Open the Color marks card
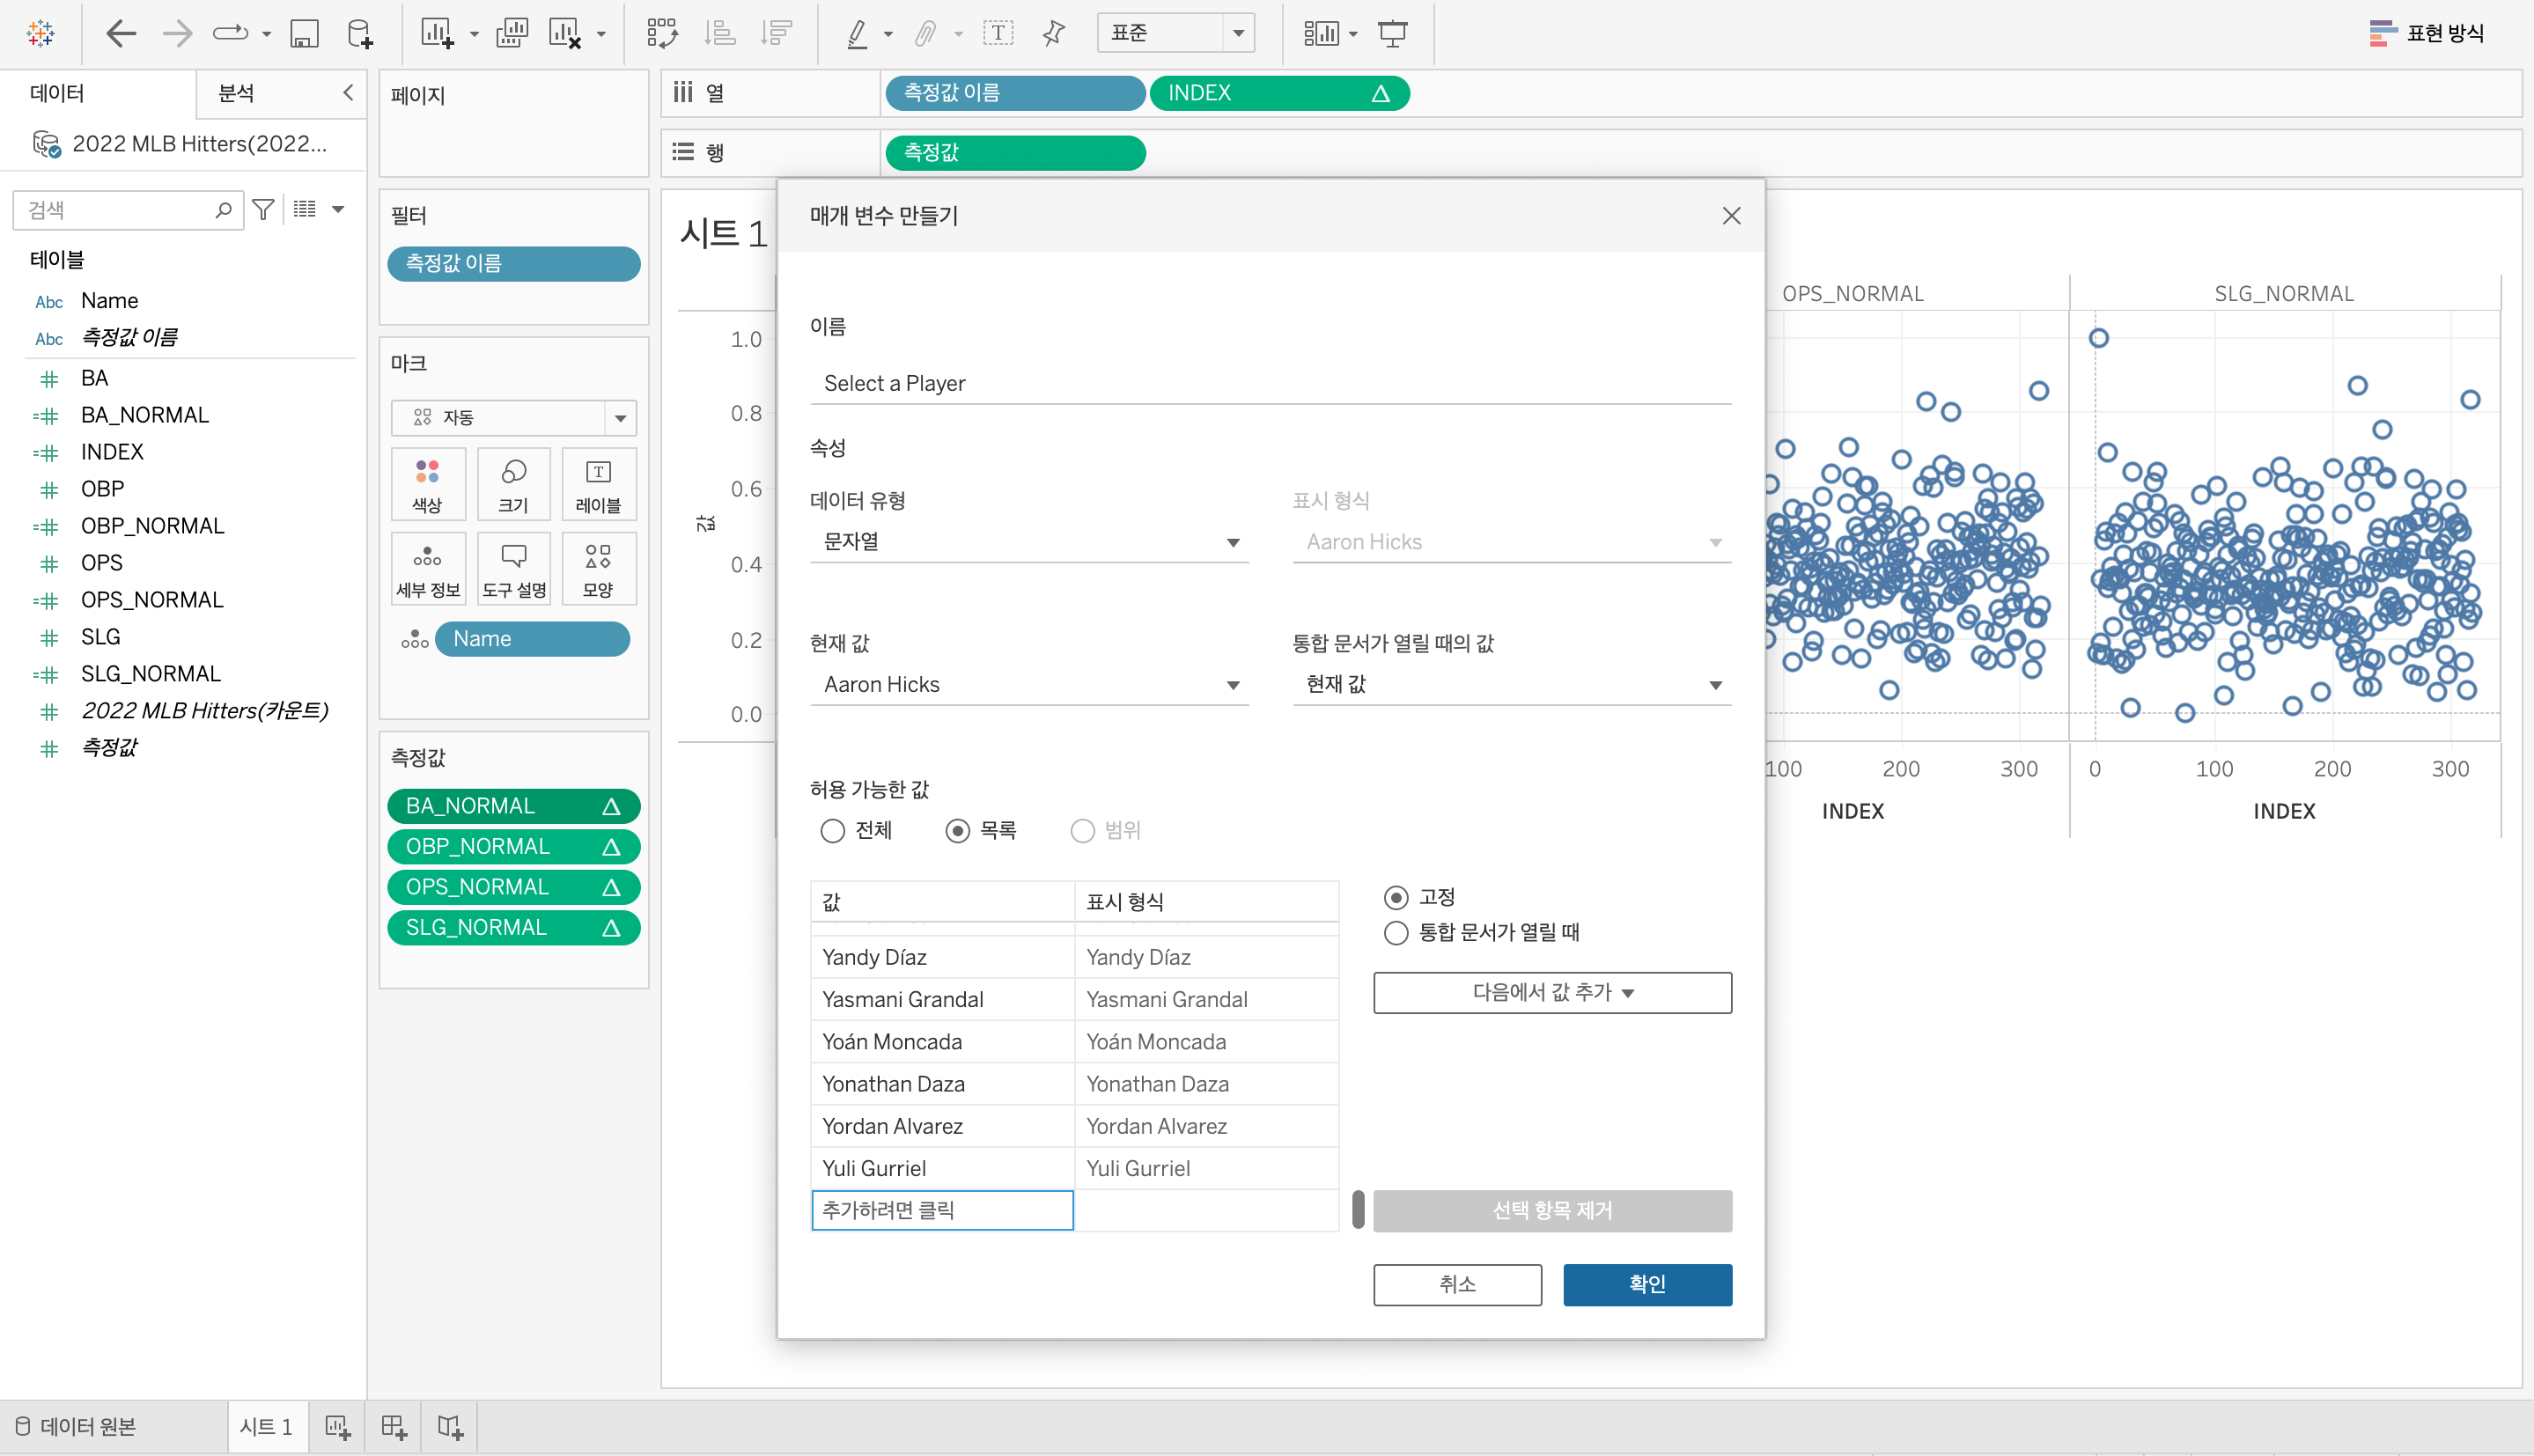Image resolution: width=2534 pixels, height=1456 pixels. pyautogui.click(x=428, y=485)
